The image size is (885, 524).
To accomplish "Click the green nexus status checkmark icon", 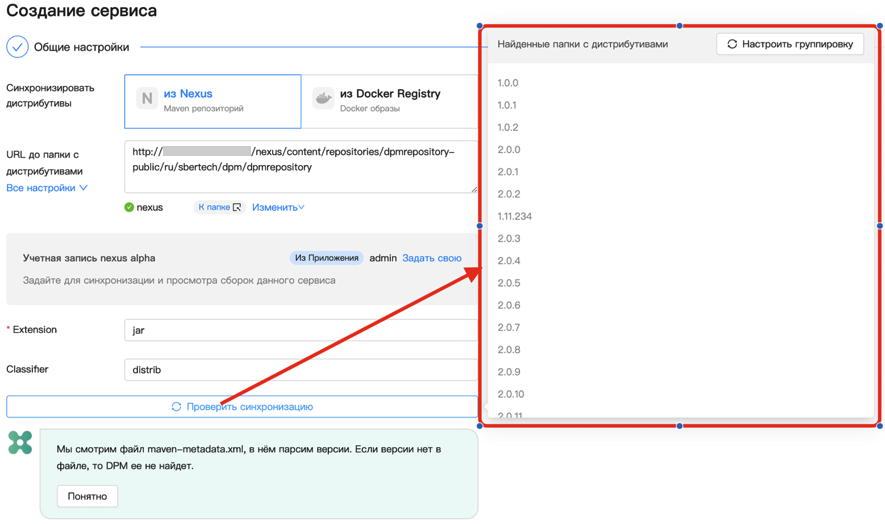I will point(129,208).
